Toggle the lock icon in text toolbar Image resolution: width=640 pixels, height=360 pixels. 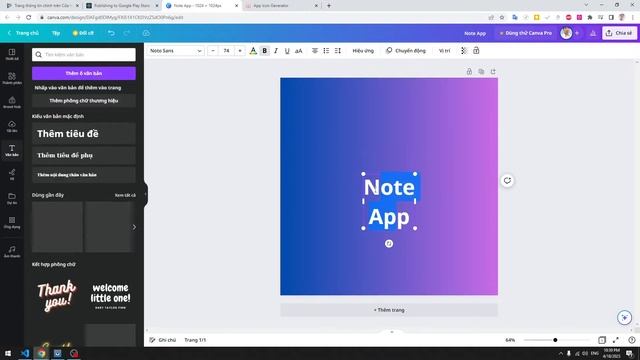point(476,51)
